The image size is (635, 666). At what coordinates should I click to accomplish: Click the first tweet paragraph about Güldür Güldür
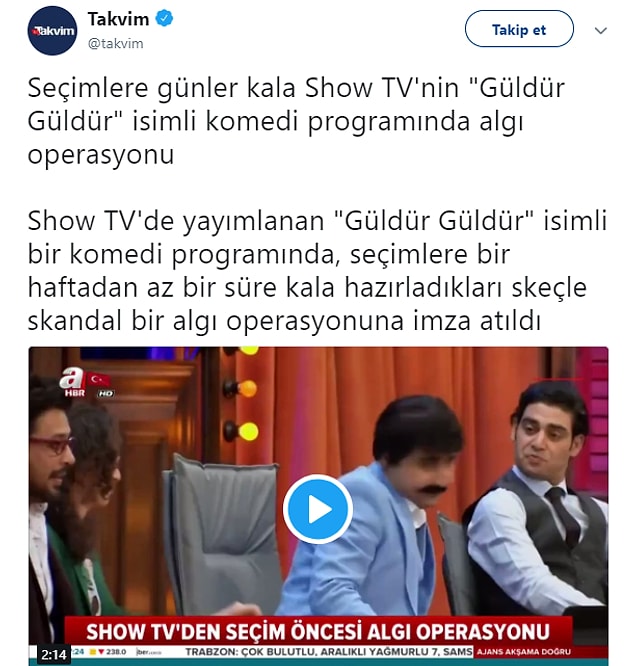click(x=296, y=121)
